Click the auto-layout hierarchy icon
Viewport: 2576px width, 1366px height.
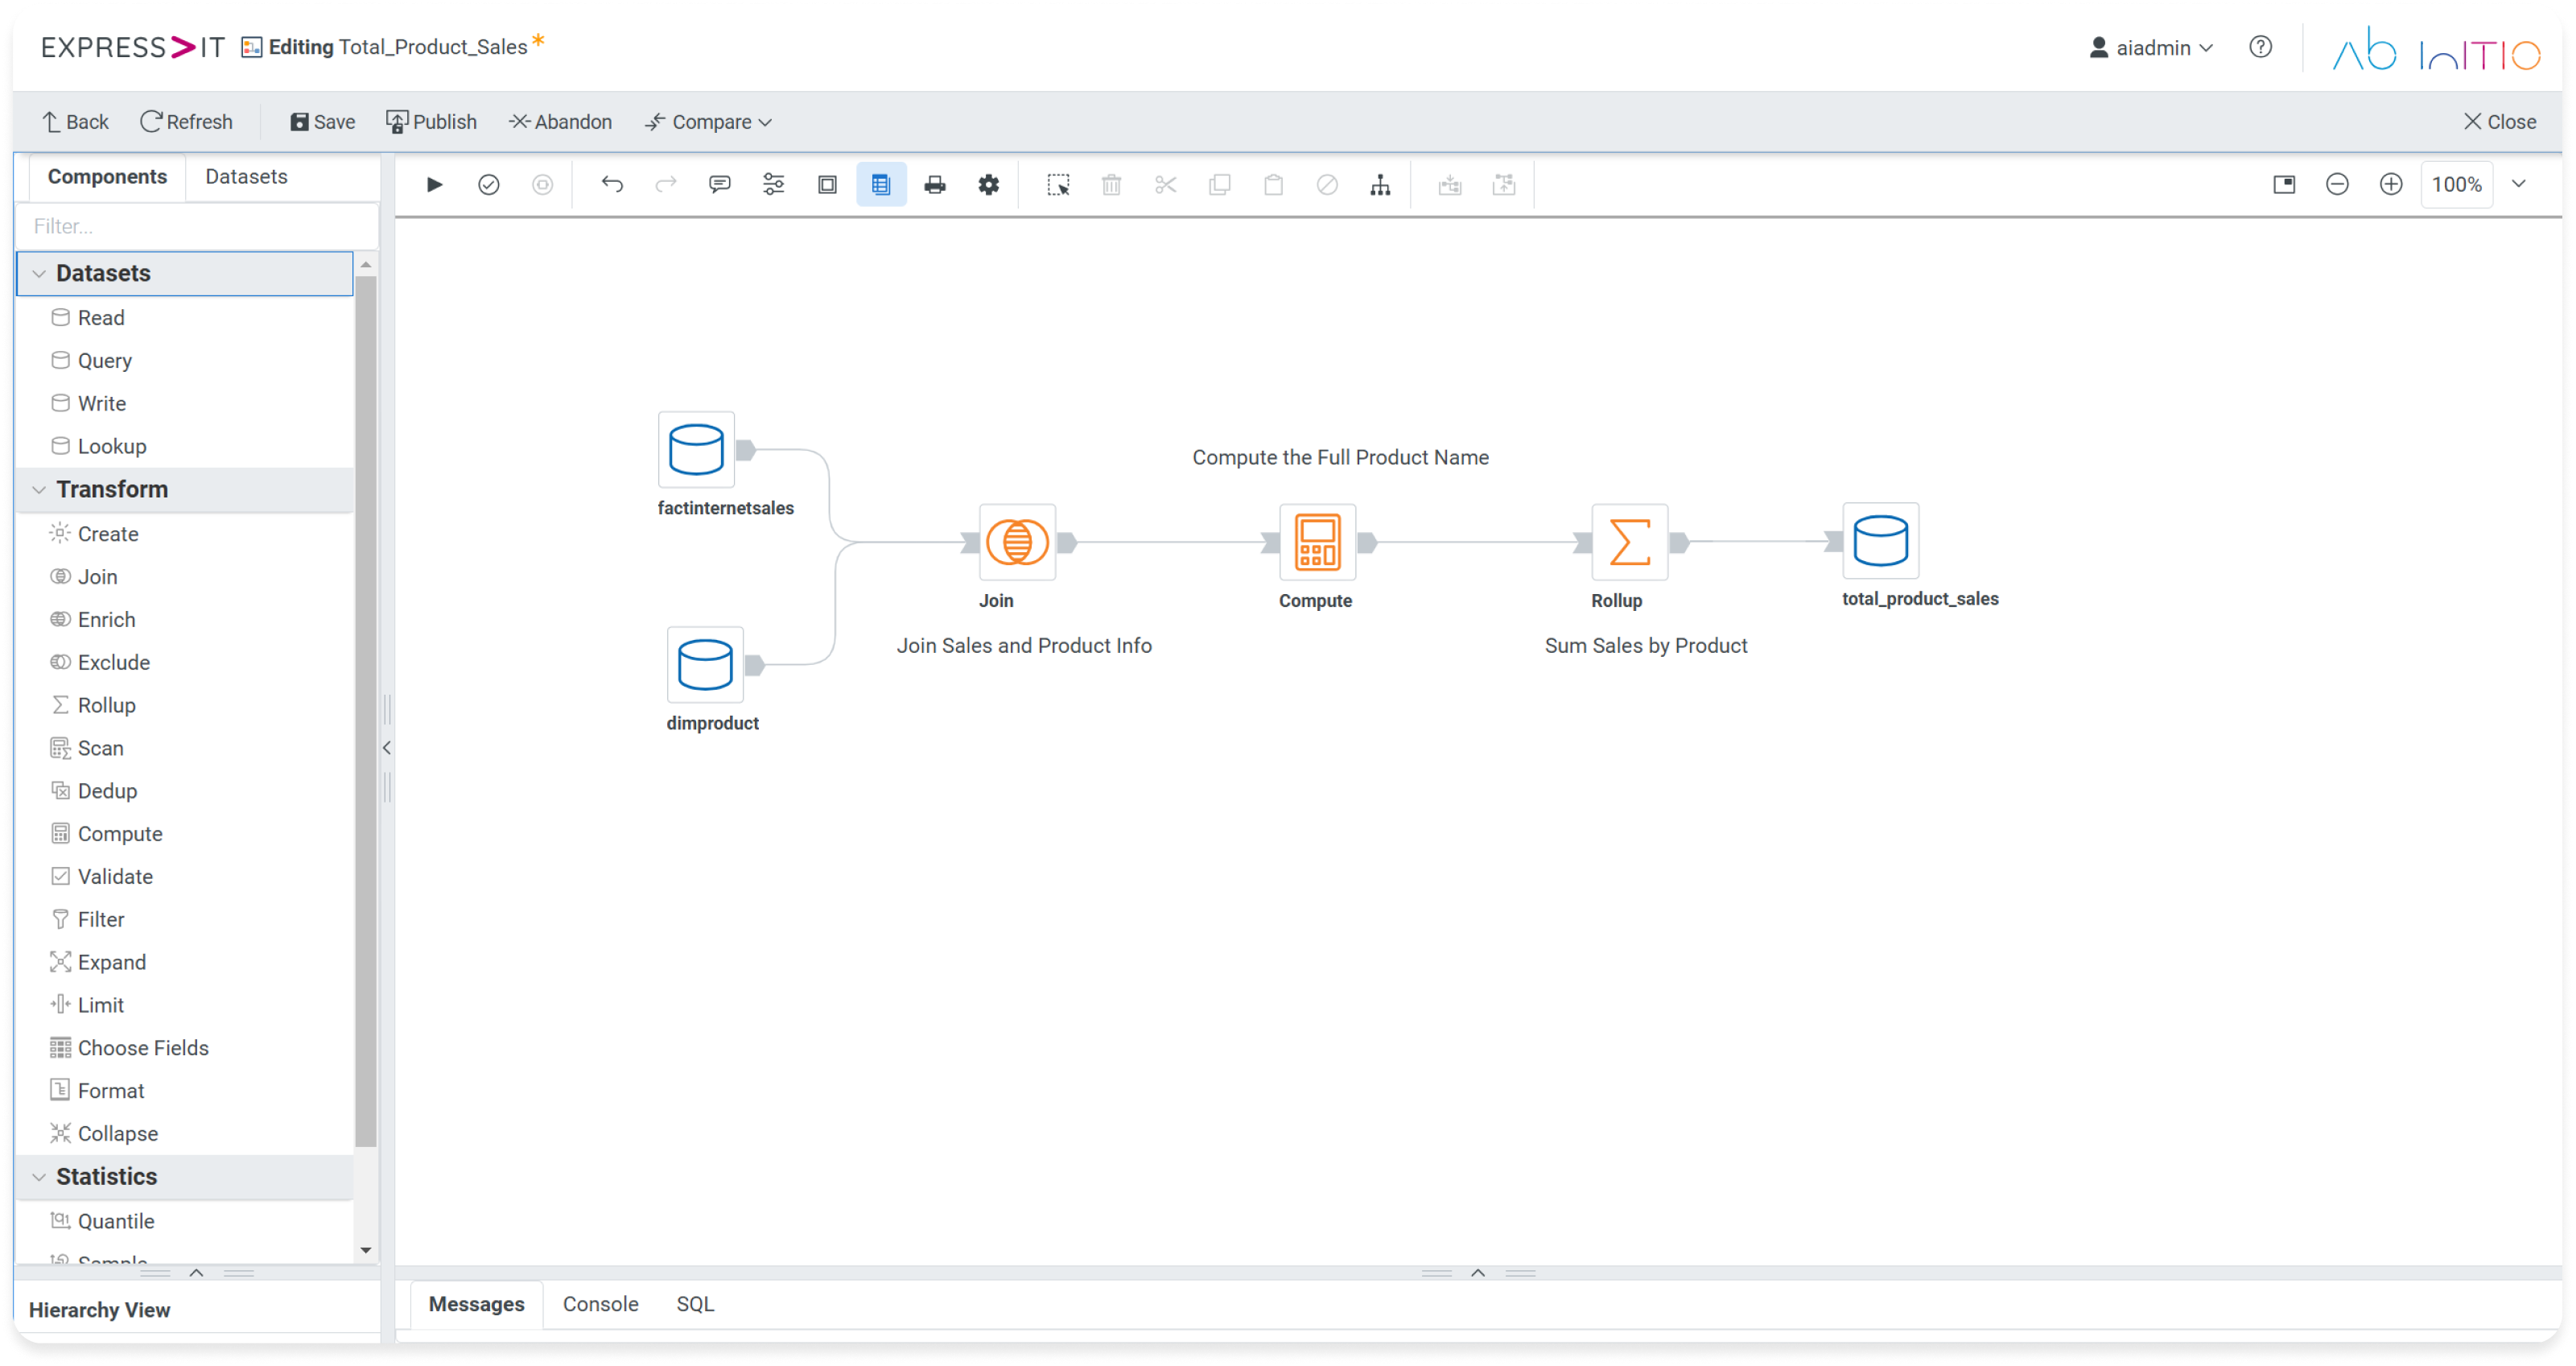pos(1380,184)
